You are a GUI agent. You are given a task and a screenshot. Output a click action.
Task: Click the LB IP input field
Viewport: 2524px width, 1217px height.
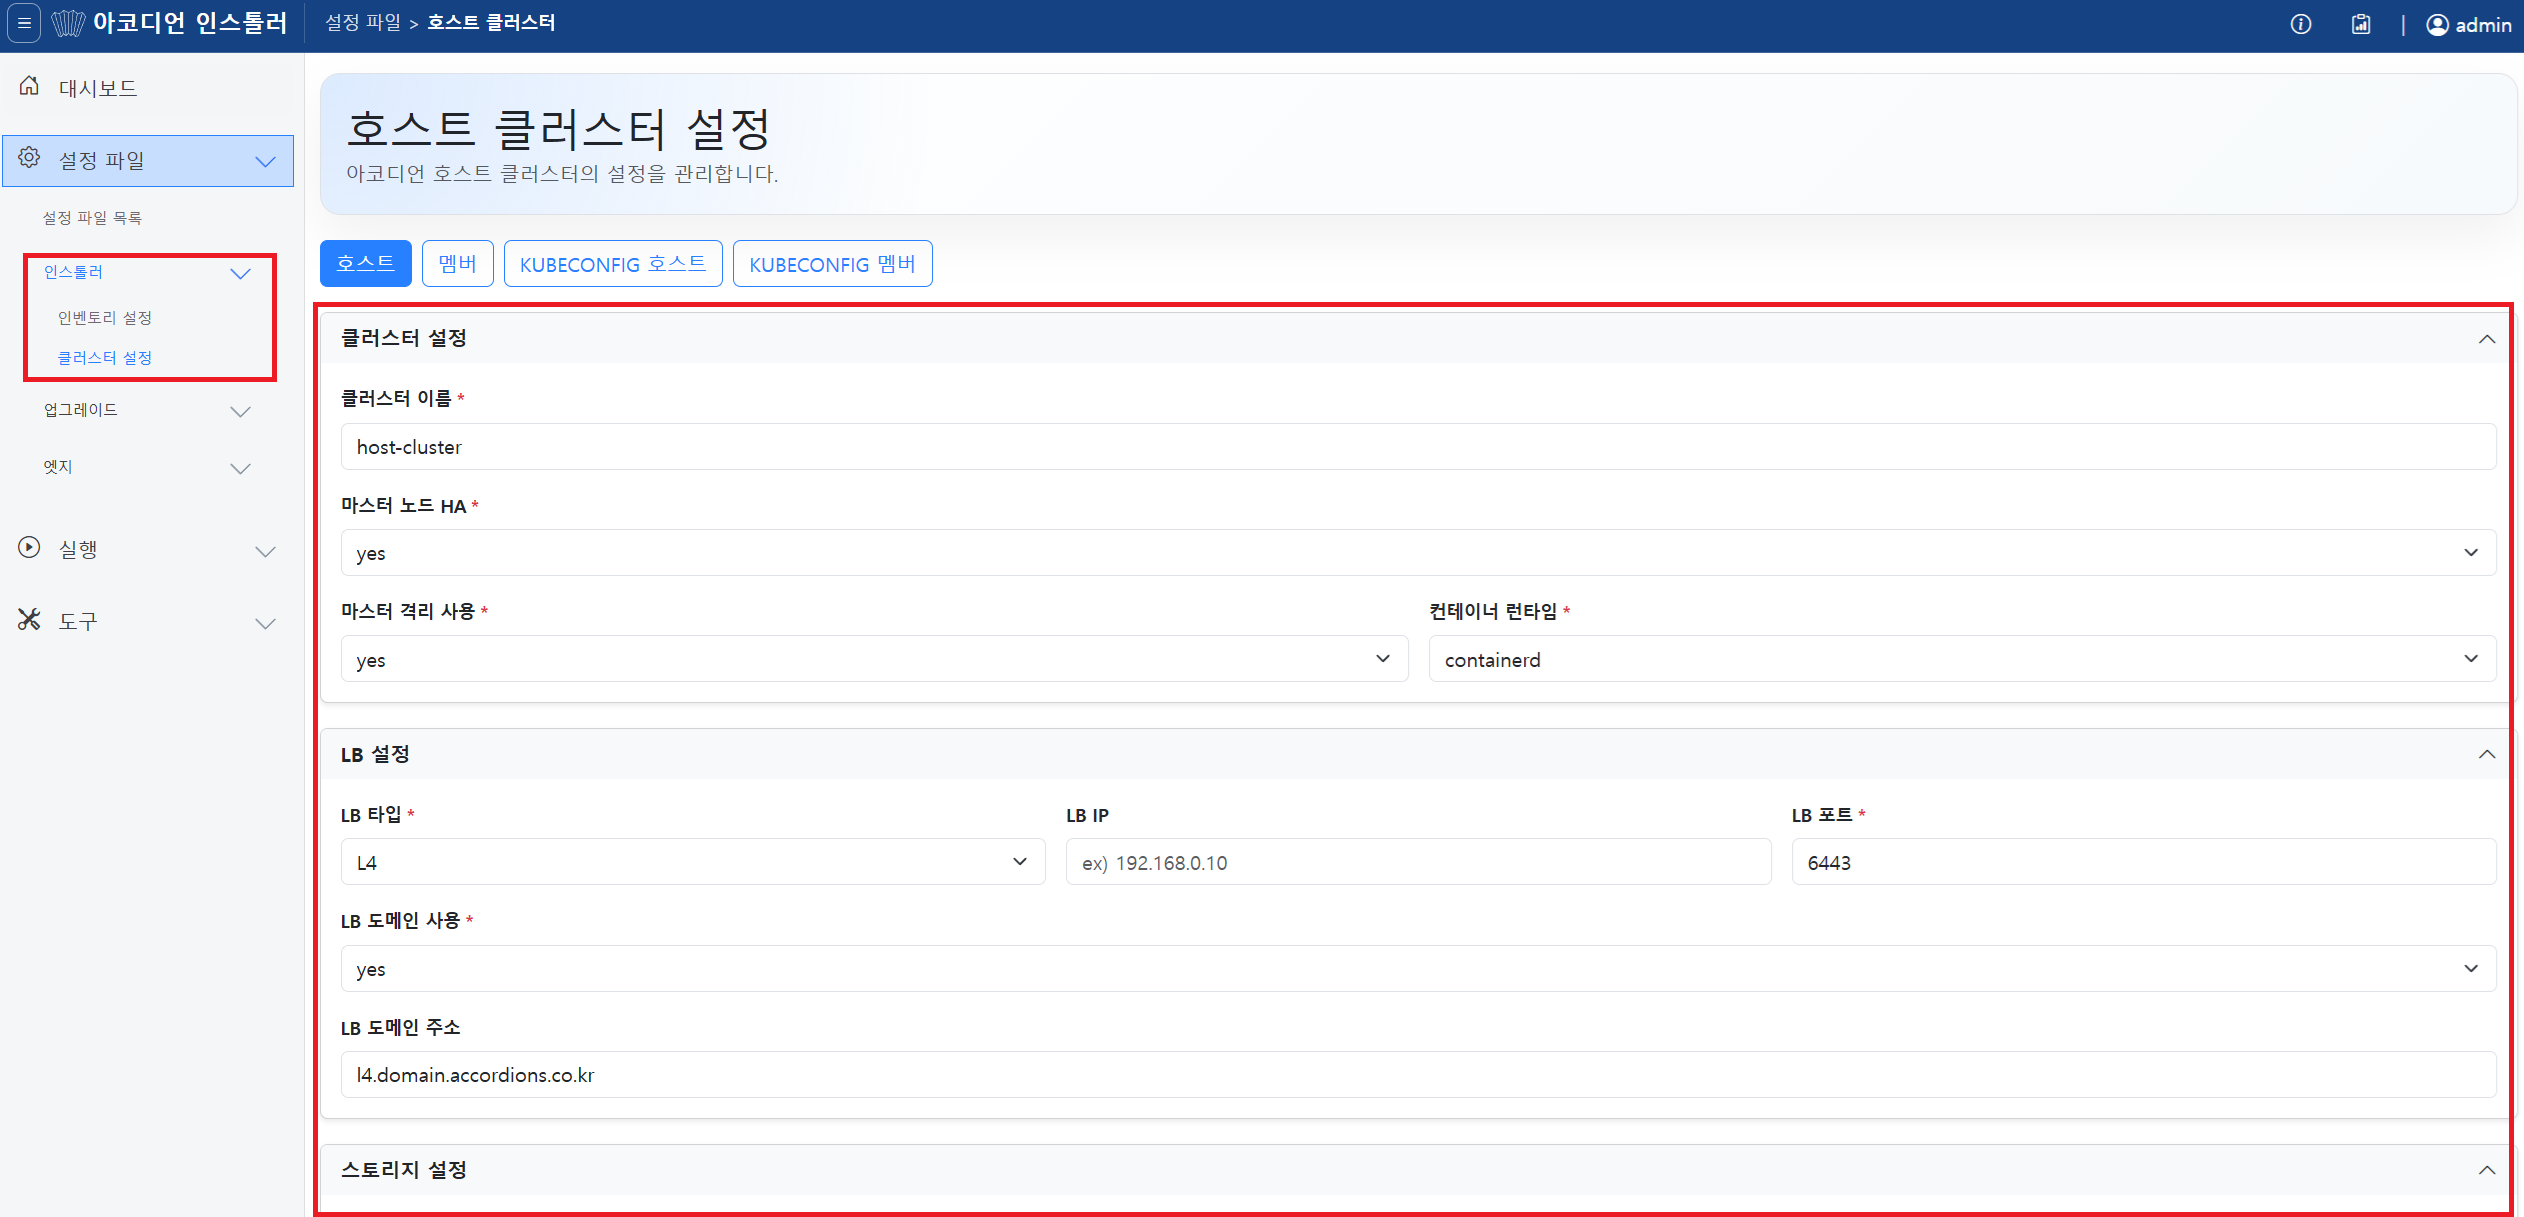(x=1418, y=862)
